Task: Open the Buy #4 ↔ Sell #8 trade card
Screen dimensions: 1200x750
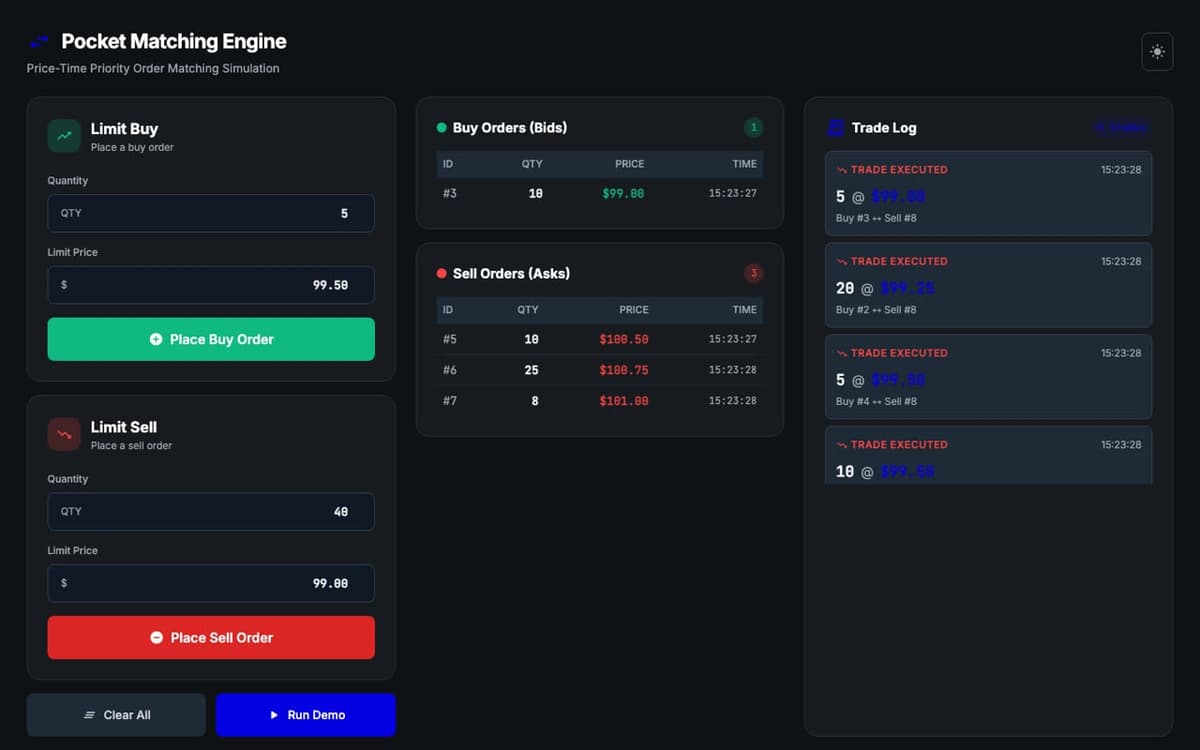Action: click(988, 377)
